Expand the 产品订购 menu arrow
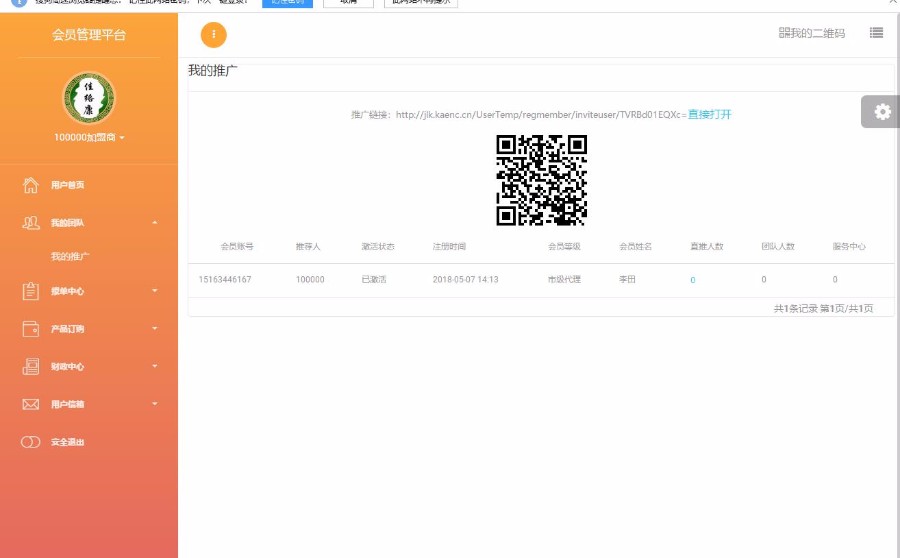Screen dimensions: 900x558 coord(154,328)
